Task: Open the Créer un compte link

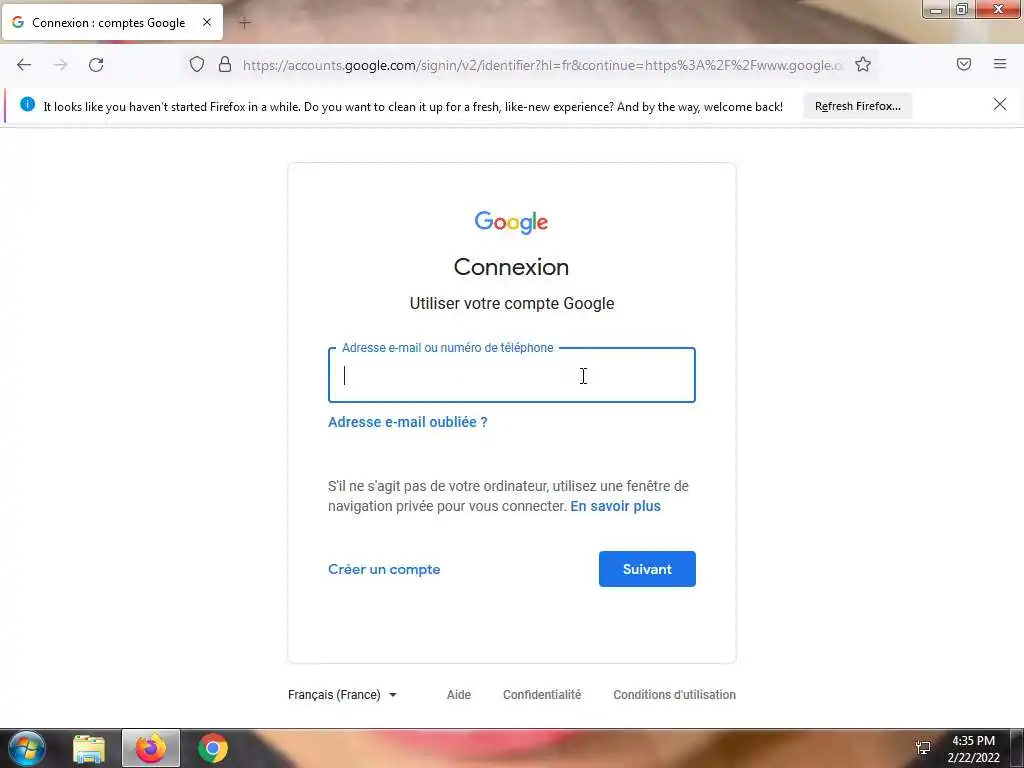Action: click(384, 569)
